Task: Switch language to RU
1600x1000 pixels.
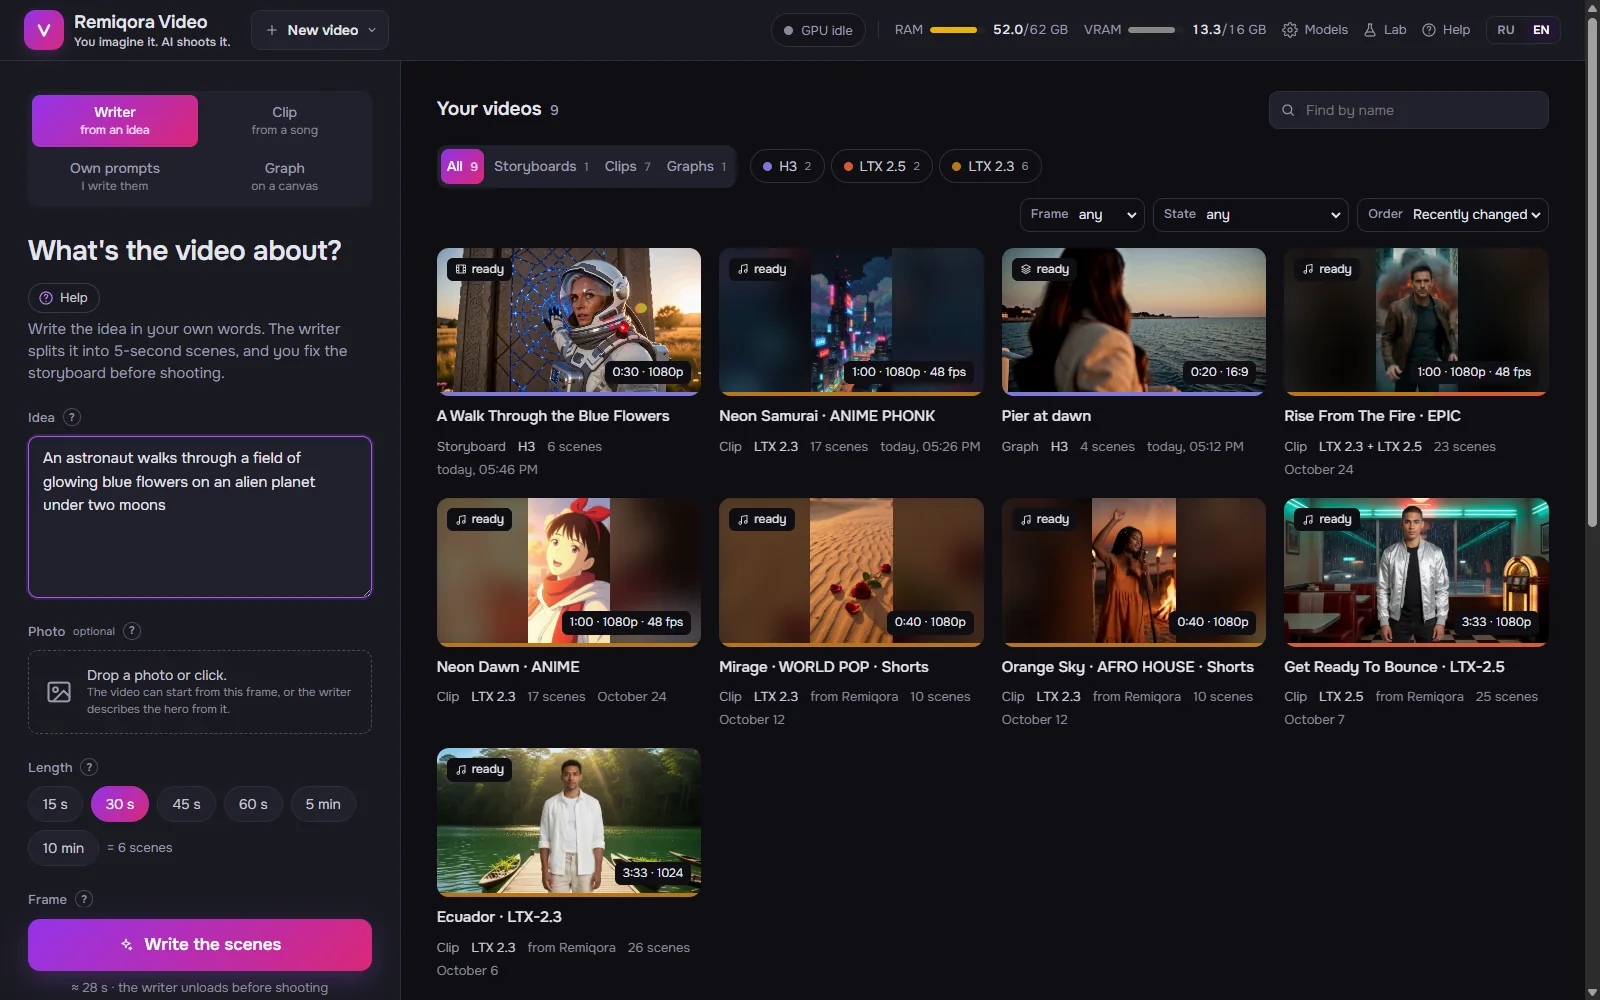Action: [x=1506, y=30]
